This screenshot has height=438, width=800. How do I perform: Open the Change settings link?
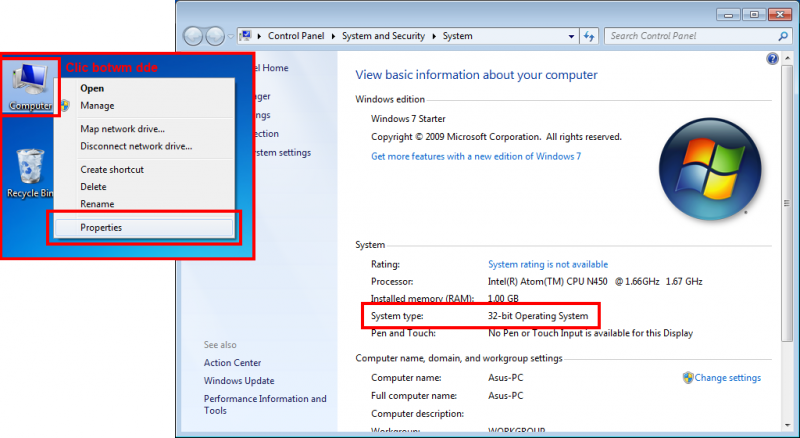pos(727,378)
